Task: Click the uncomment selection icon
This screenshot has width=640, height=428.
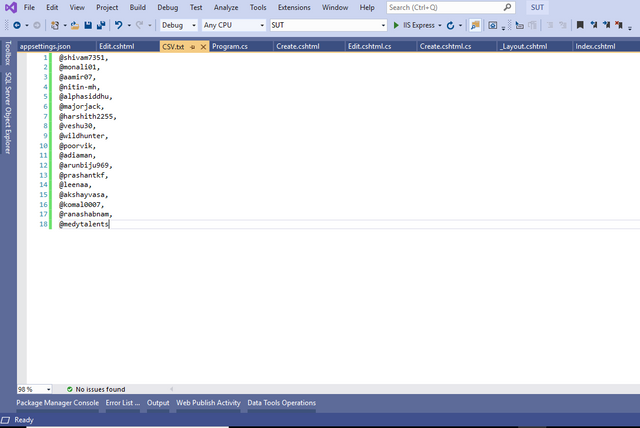Action: tap(532, 25)
